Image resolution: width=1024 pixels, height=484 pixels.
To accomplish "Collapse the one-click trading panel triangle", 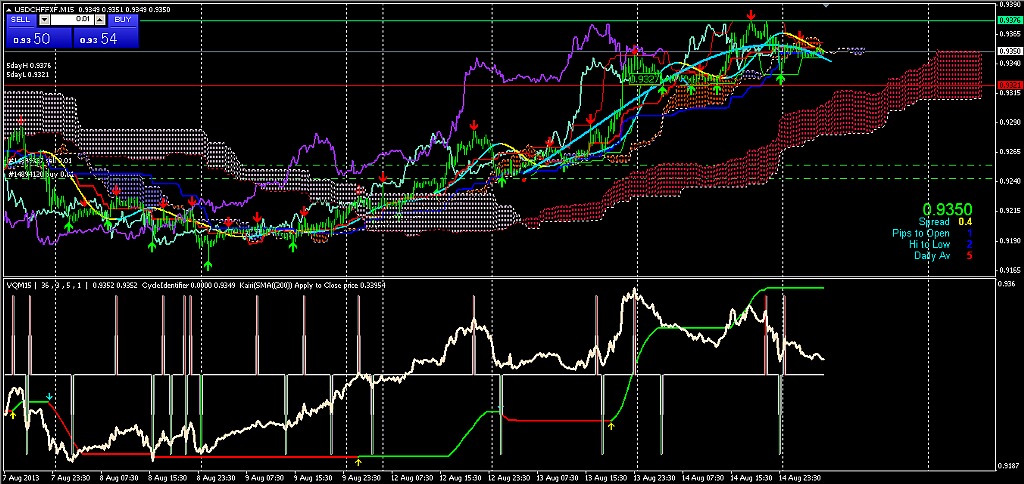I will point(8,9).
